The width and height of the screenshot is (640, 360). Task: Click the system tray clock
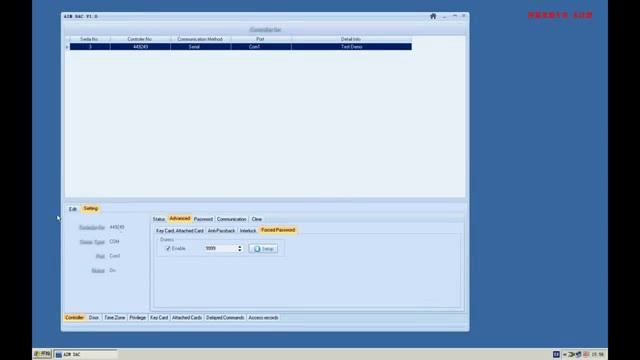pyautogui.click(x=598, y=354)
